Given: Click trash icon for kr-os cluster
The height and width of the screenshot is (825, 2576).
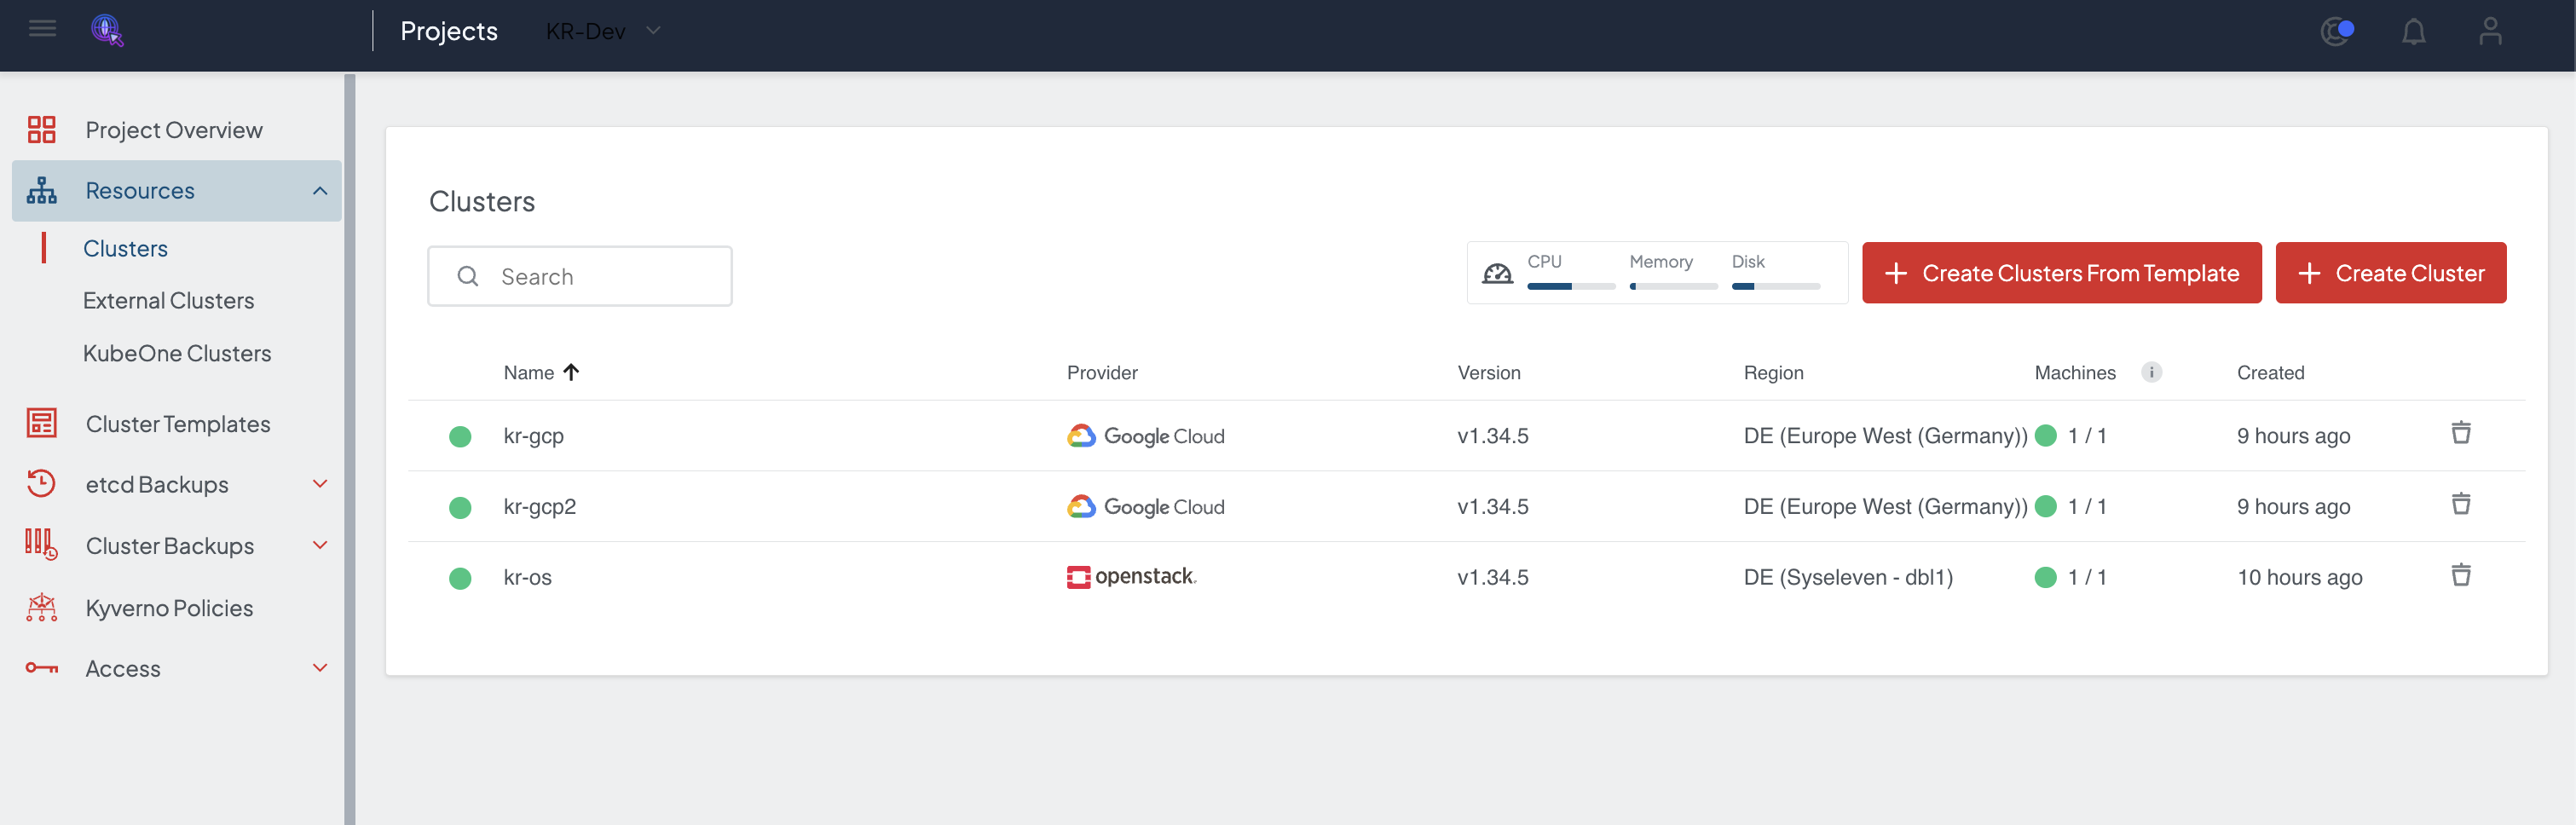Looking at the screenshot, I should pyautogui.click(x=2460, y=575).
